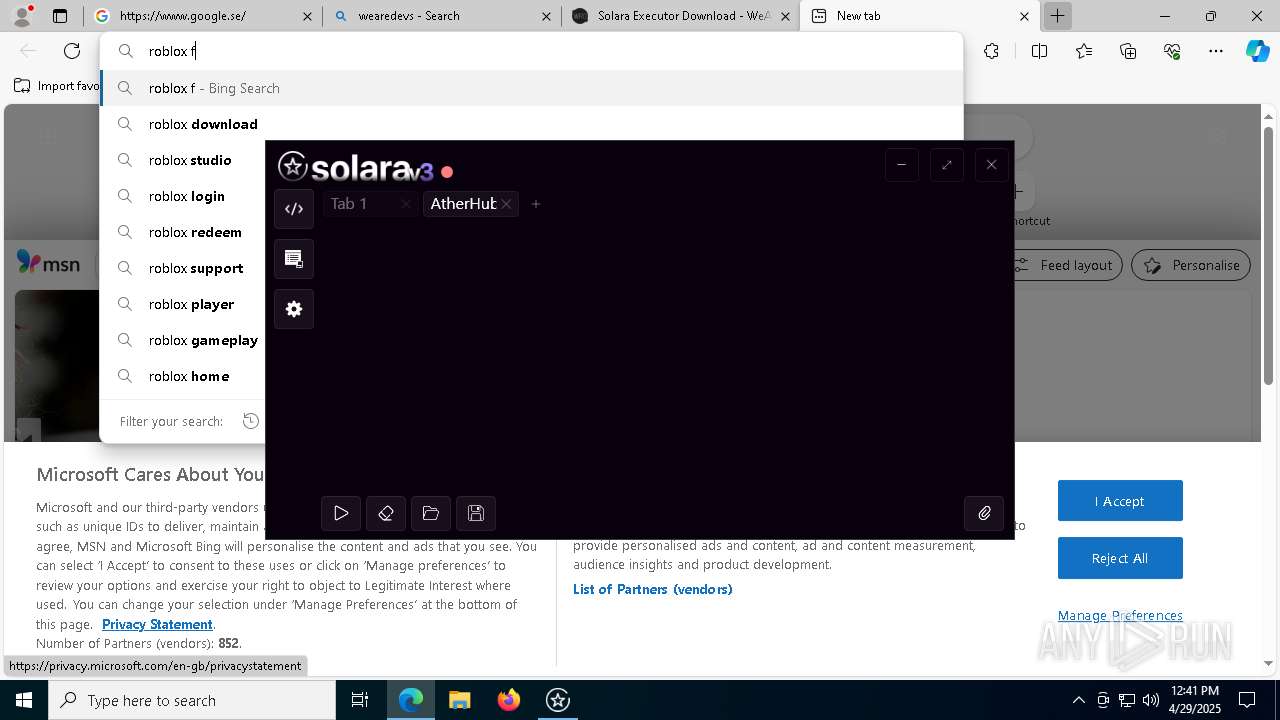Minimize the Solara window

[902, 165]
